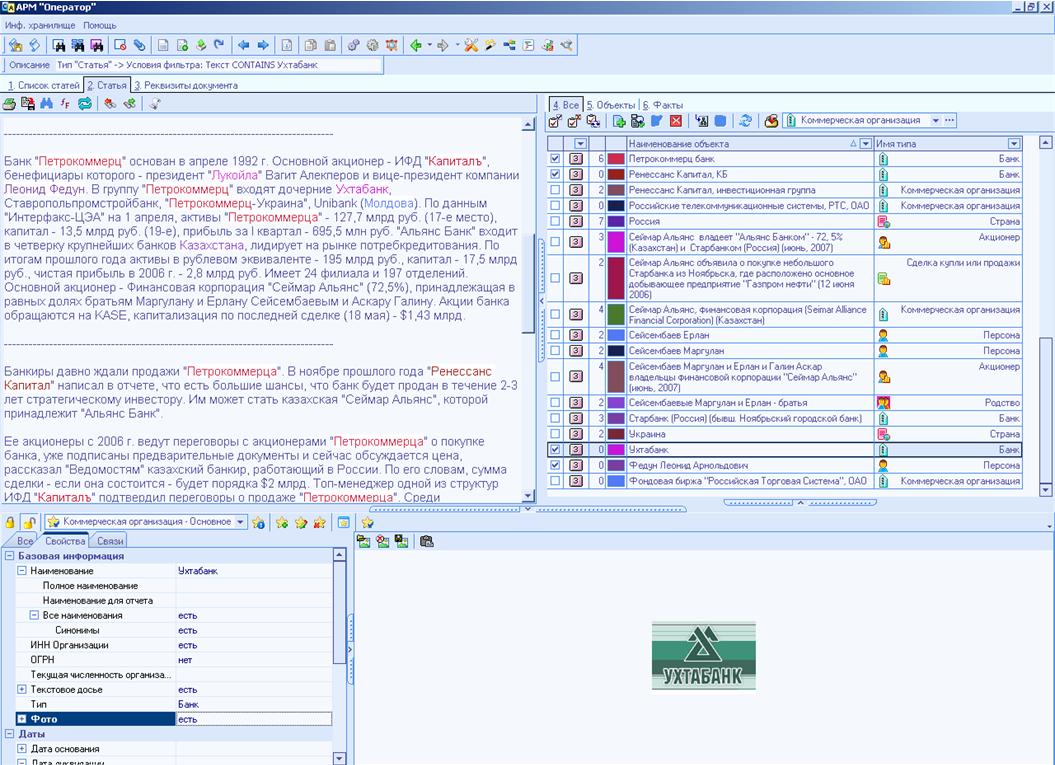Check the Сейсембаев Маргулан row checkbox
Screen dimensions: 1055x765
pos(555,351)
